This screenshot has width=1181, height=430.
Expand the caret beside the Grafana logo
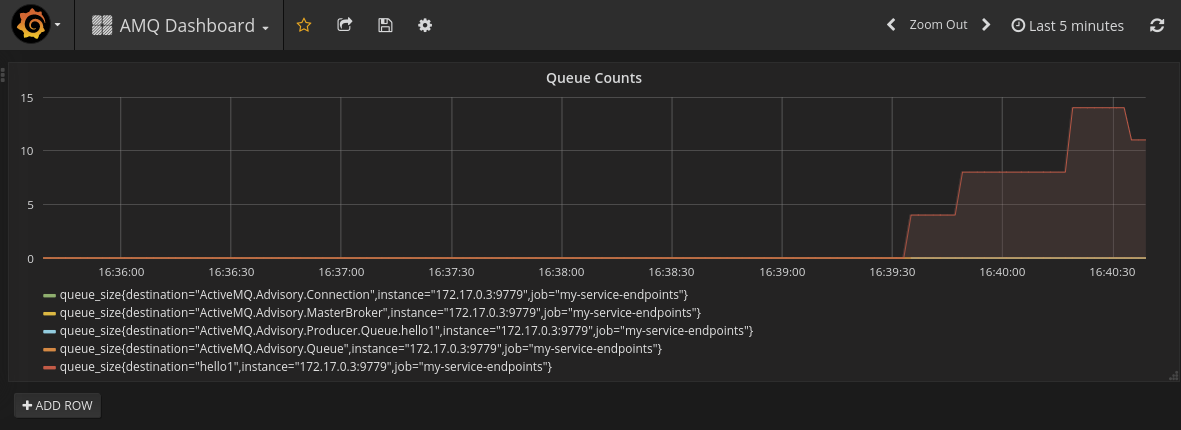[58, 25]
